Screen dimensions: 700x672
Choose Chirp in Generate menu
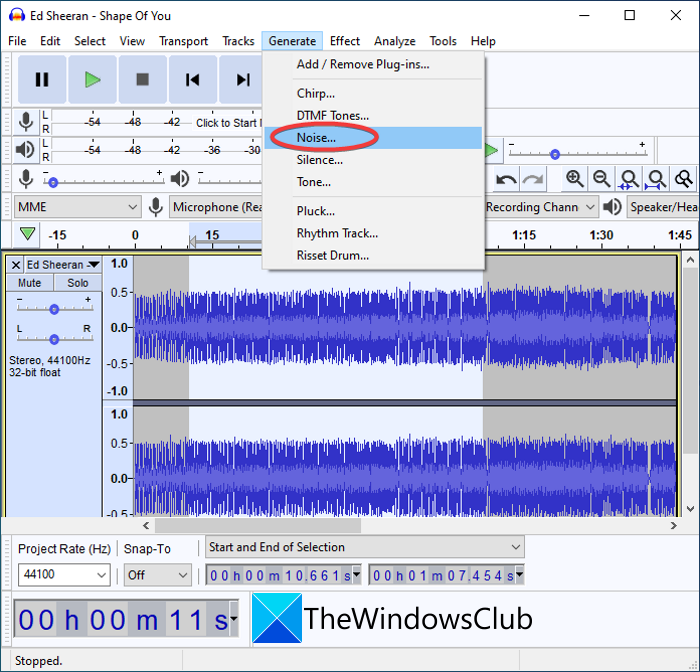pos(373,93)
